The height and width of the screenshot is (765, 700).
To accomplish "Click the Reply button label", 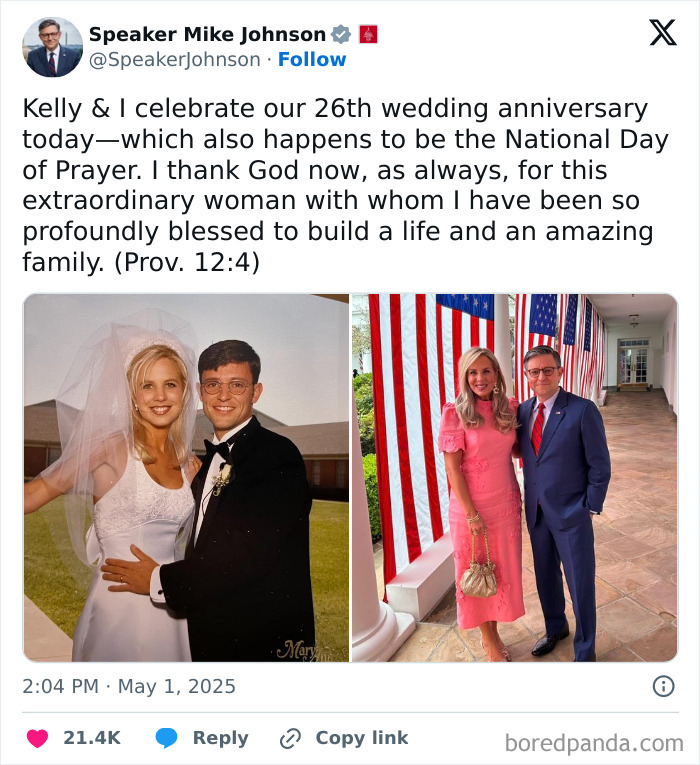I will pyautogui.click(x=220, y=738).
